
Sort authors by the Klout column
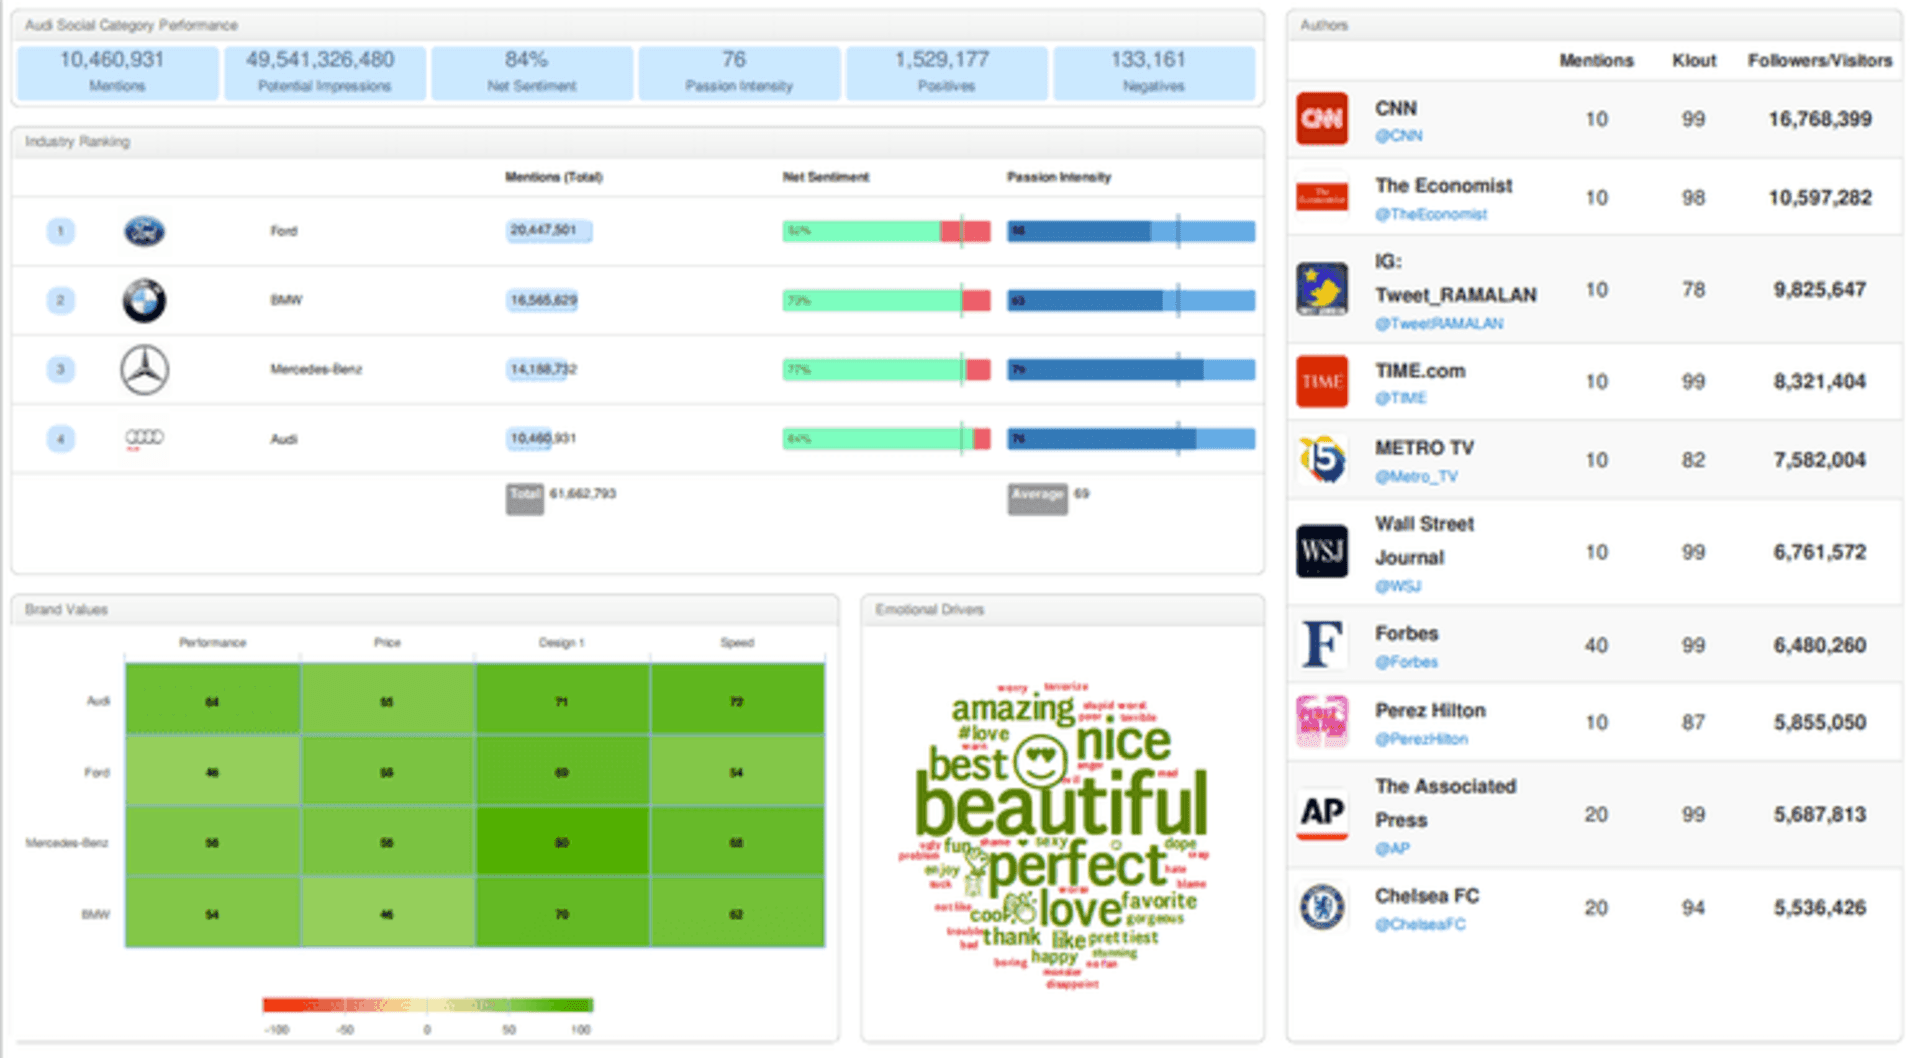[x=1693, y=60]
